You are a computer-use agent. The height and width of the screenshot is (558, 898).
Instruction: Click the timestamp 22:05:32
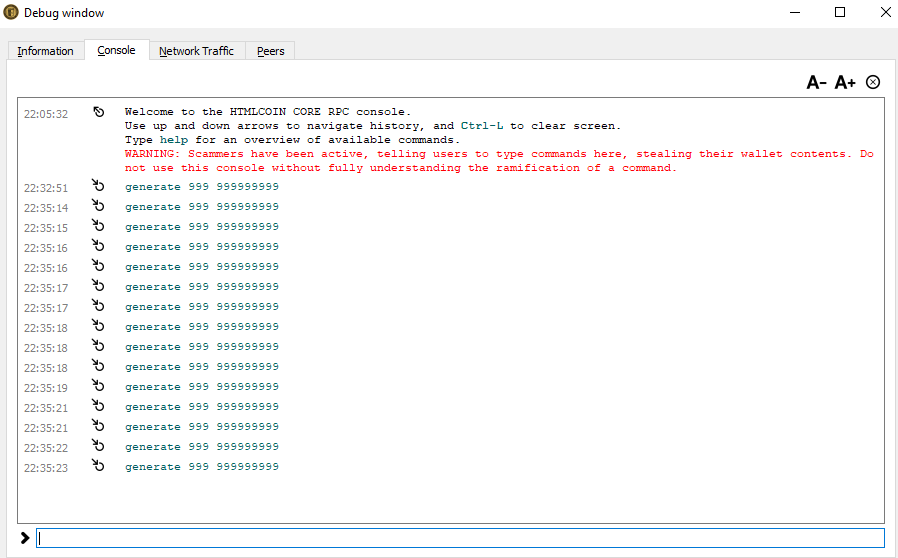pos(46,114)
